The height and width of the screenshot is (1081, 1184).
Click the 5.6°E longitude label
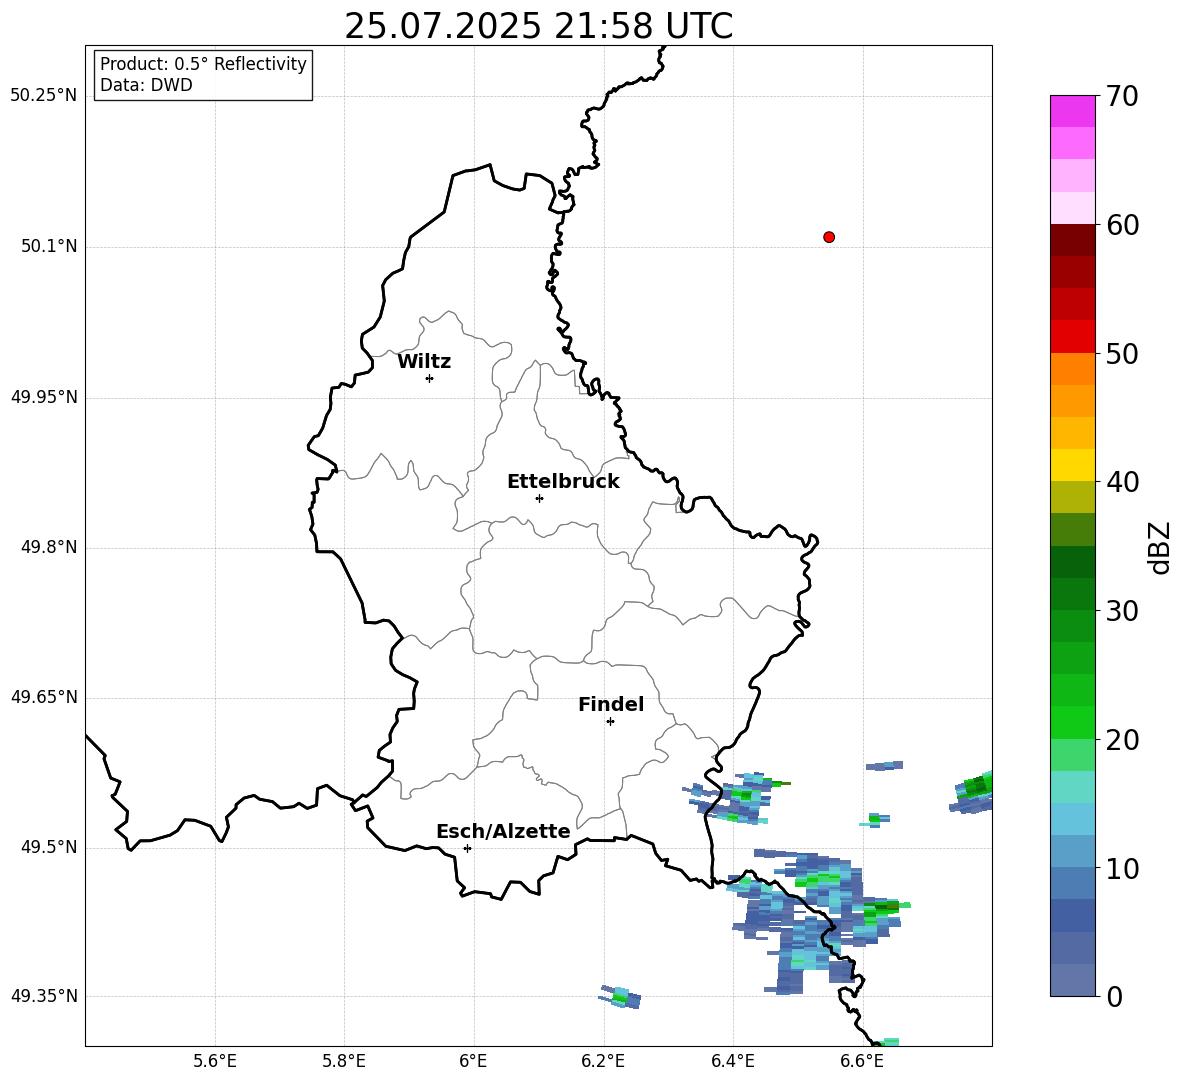pyautogui.click(x=215, y=1061)
